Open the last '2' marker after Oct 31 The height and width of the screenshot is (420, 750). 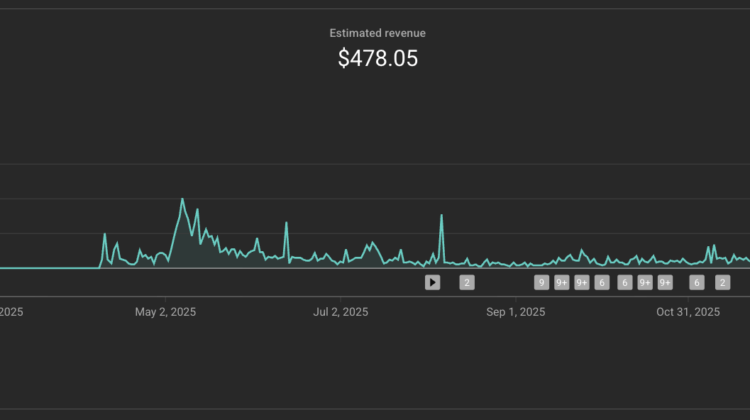pyautogui.click(x=722, y=283)
